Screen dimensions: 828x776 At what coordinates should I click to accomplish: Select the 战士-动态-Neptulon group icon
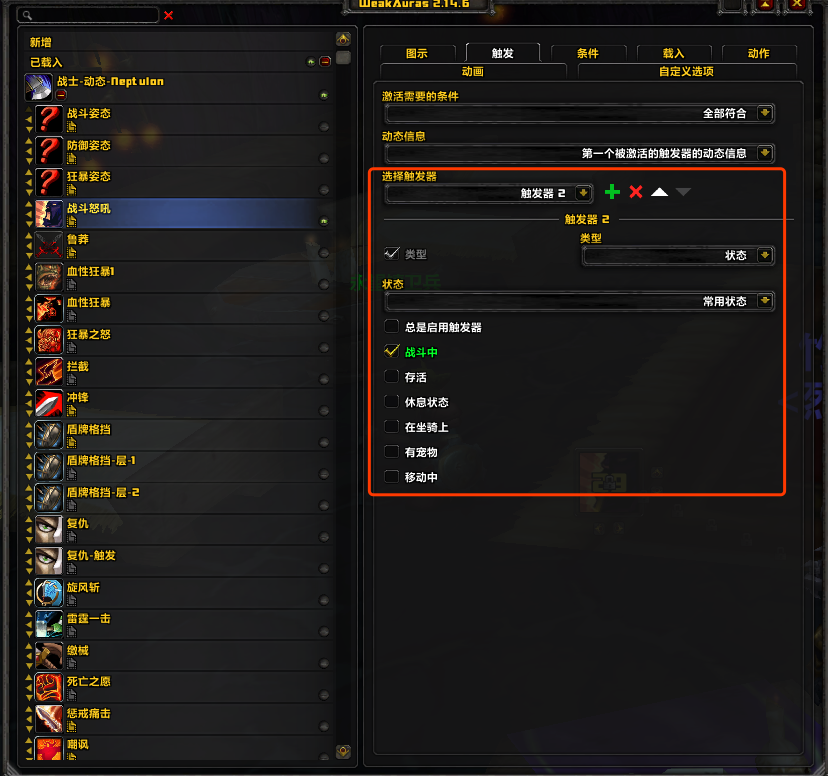[x=39, y=87]
